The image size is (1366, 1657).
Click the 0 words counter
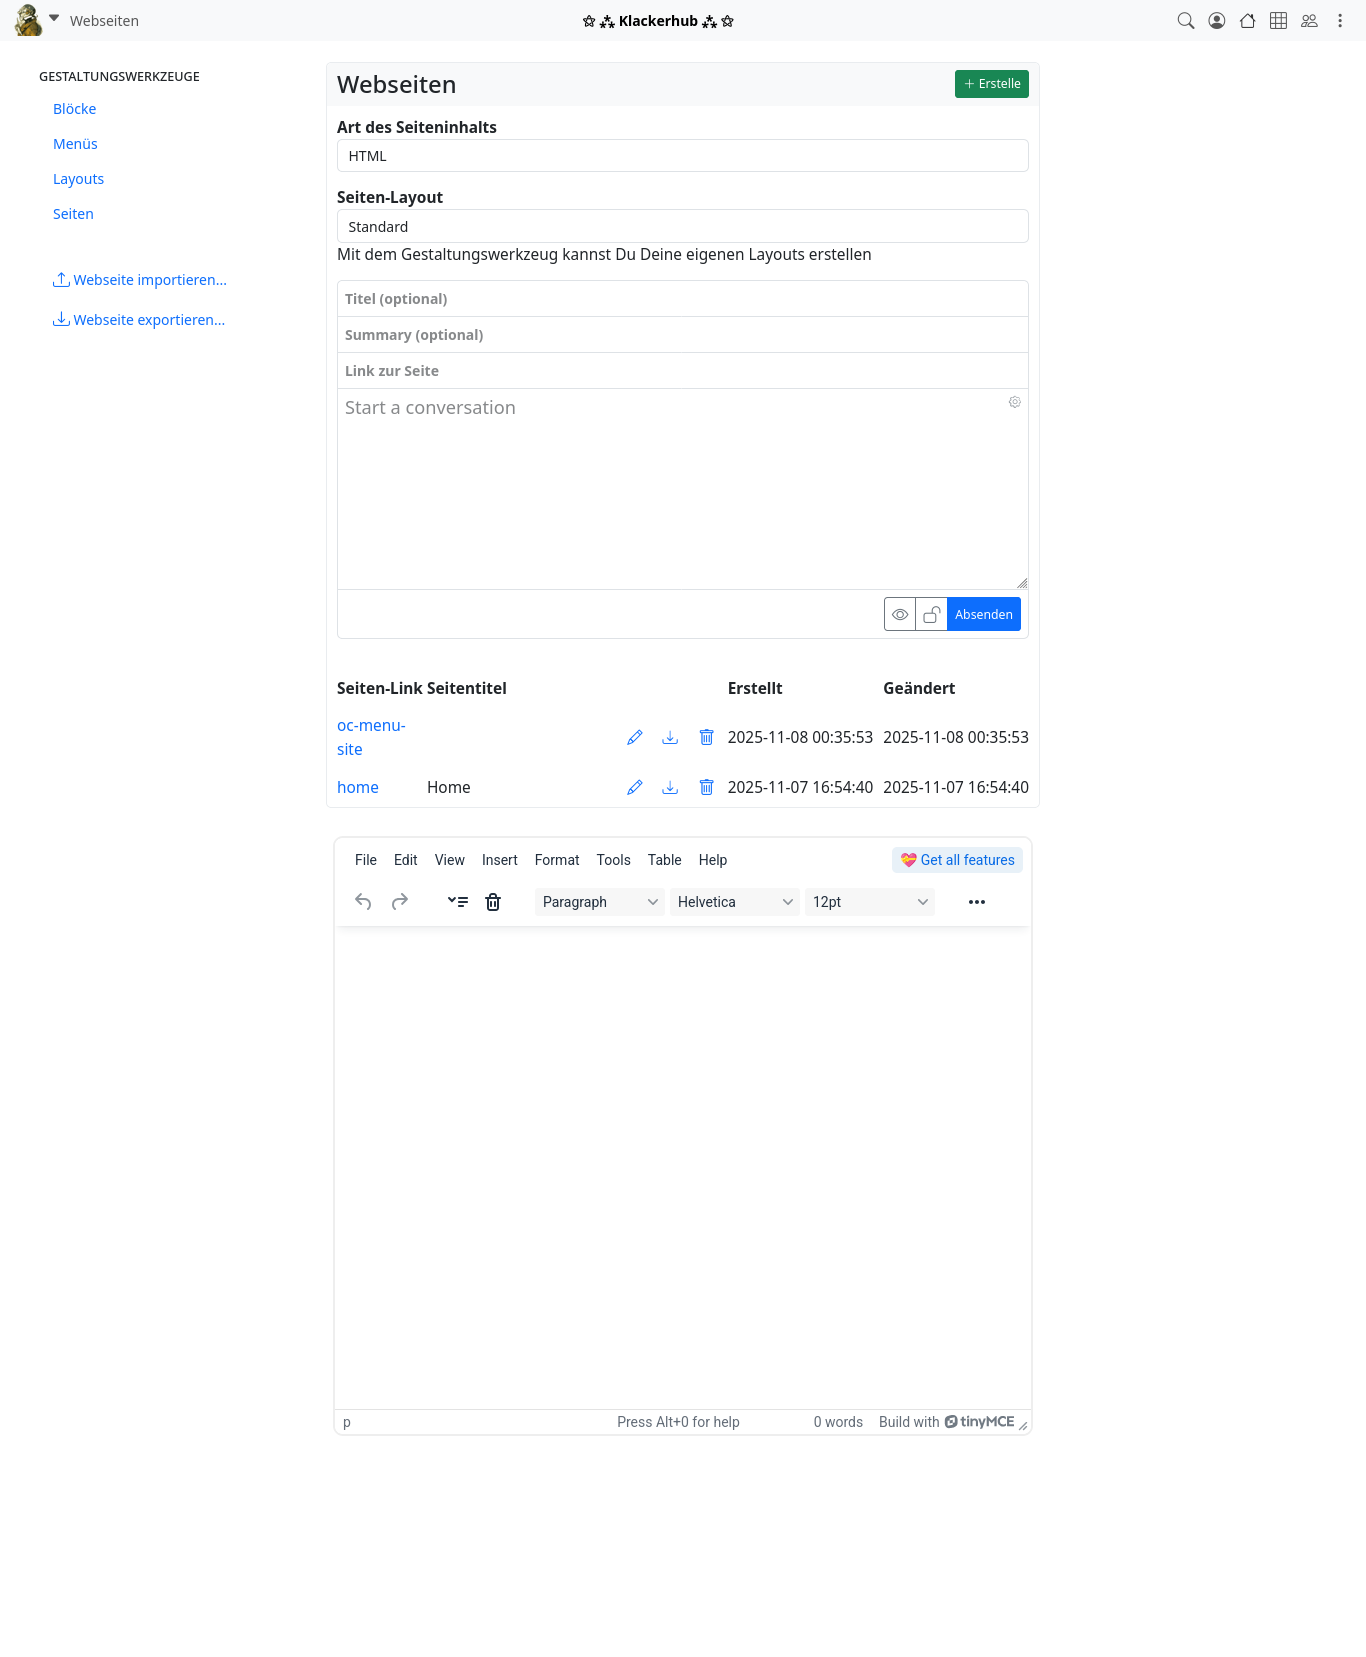[838, 1422]
